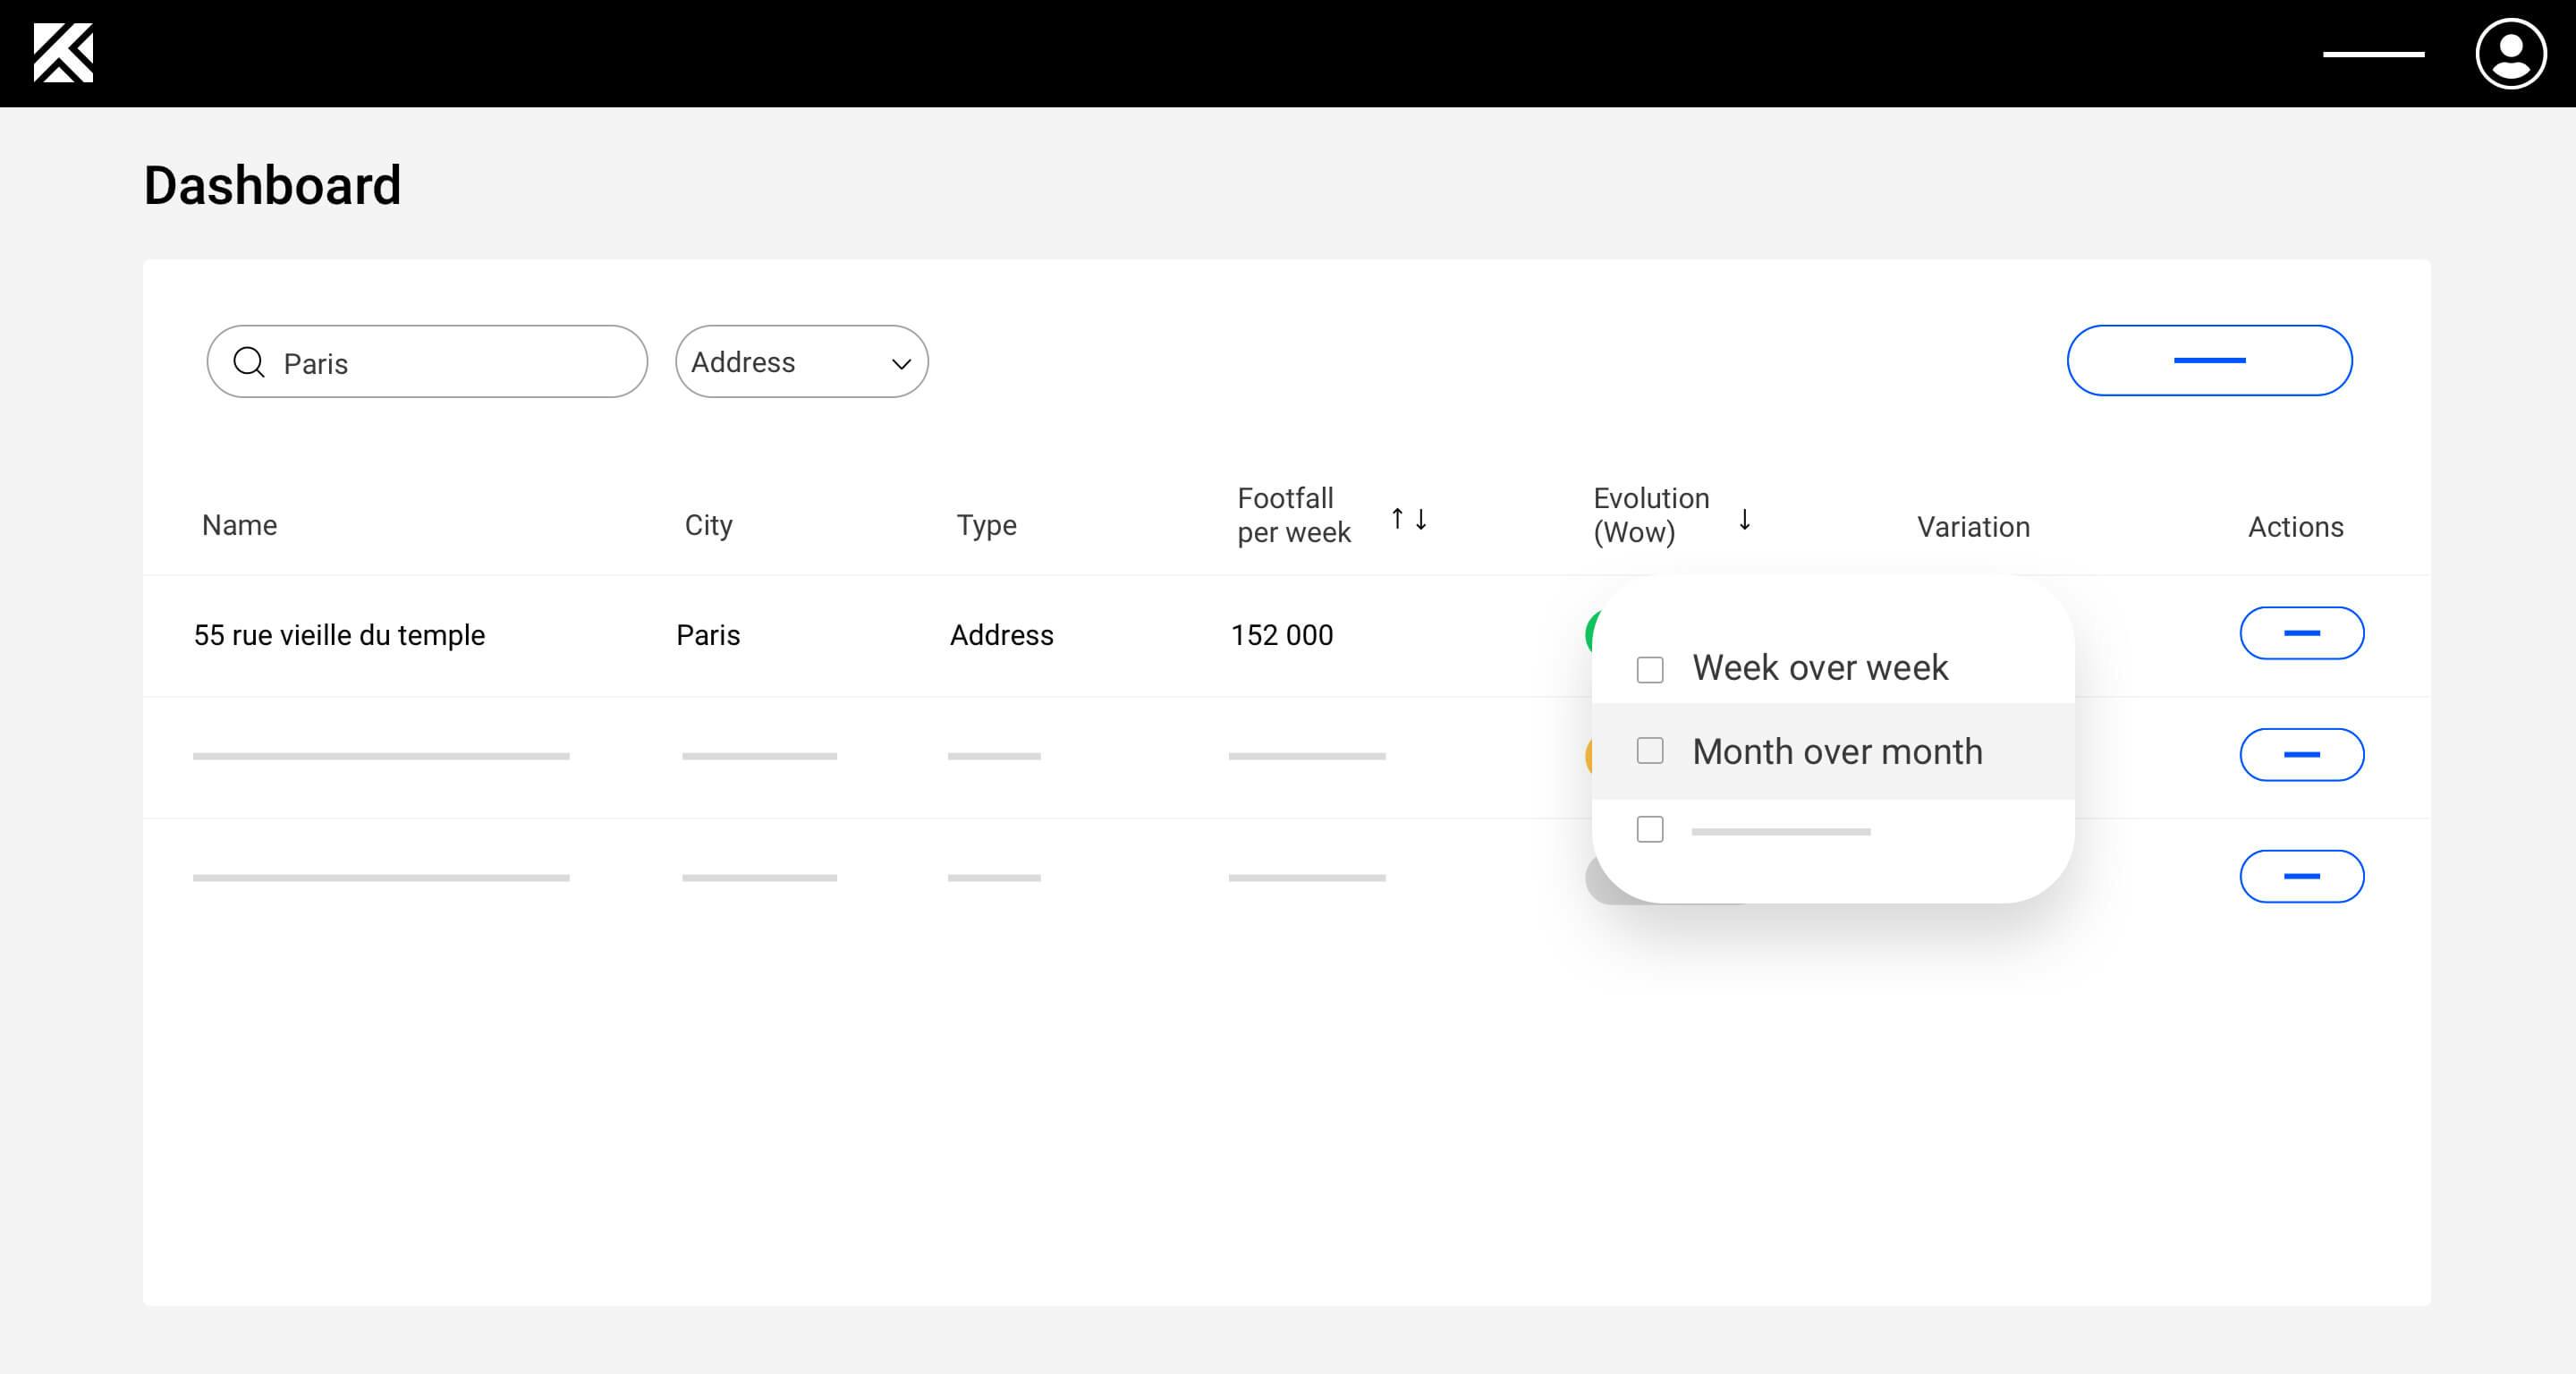The image size is (2576, 1374).
Task: Click the Actions column header
Action: pyautogui.click(x=2295, y=527)
